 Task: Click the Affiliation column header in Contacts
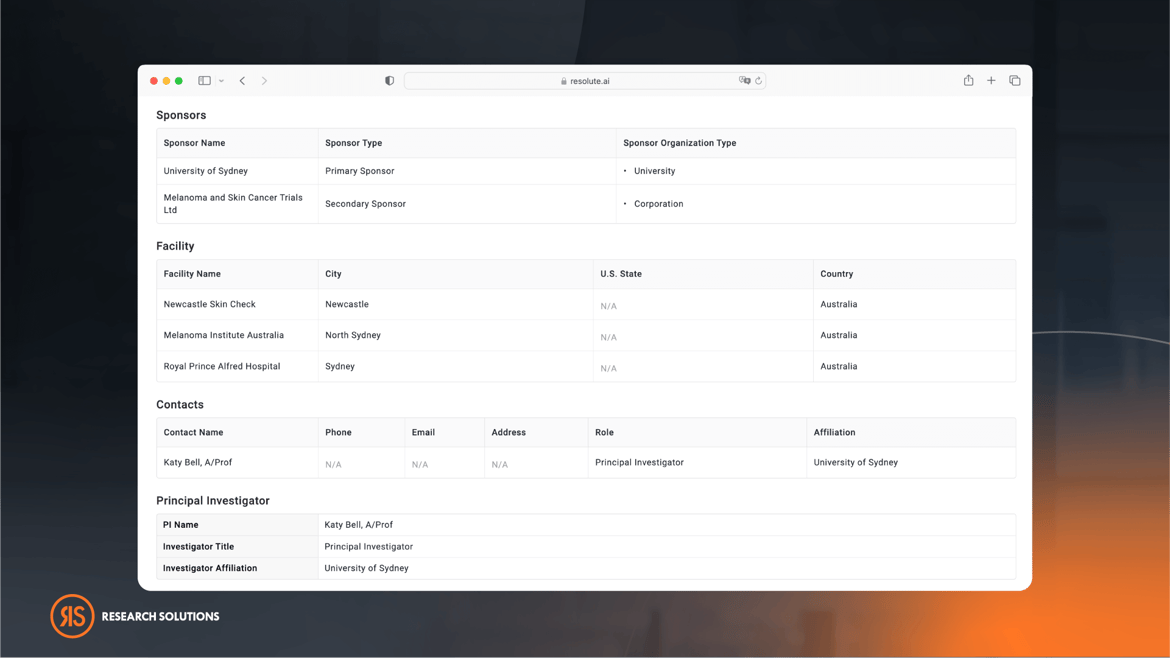point(834,433)
